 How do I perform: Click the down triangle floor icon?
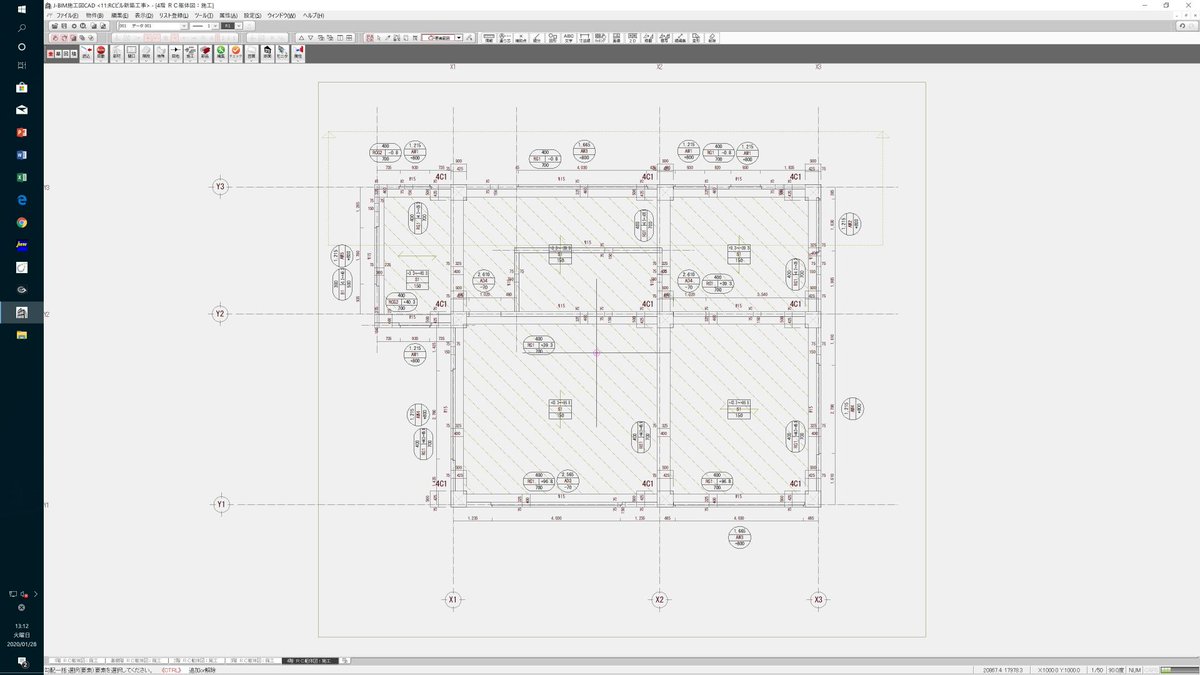pos(311,37)
